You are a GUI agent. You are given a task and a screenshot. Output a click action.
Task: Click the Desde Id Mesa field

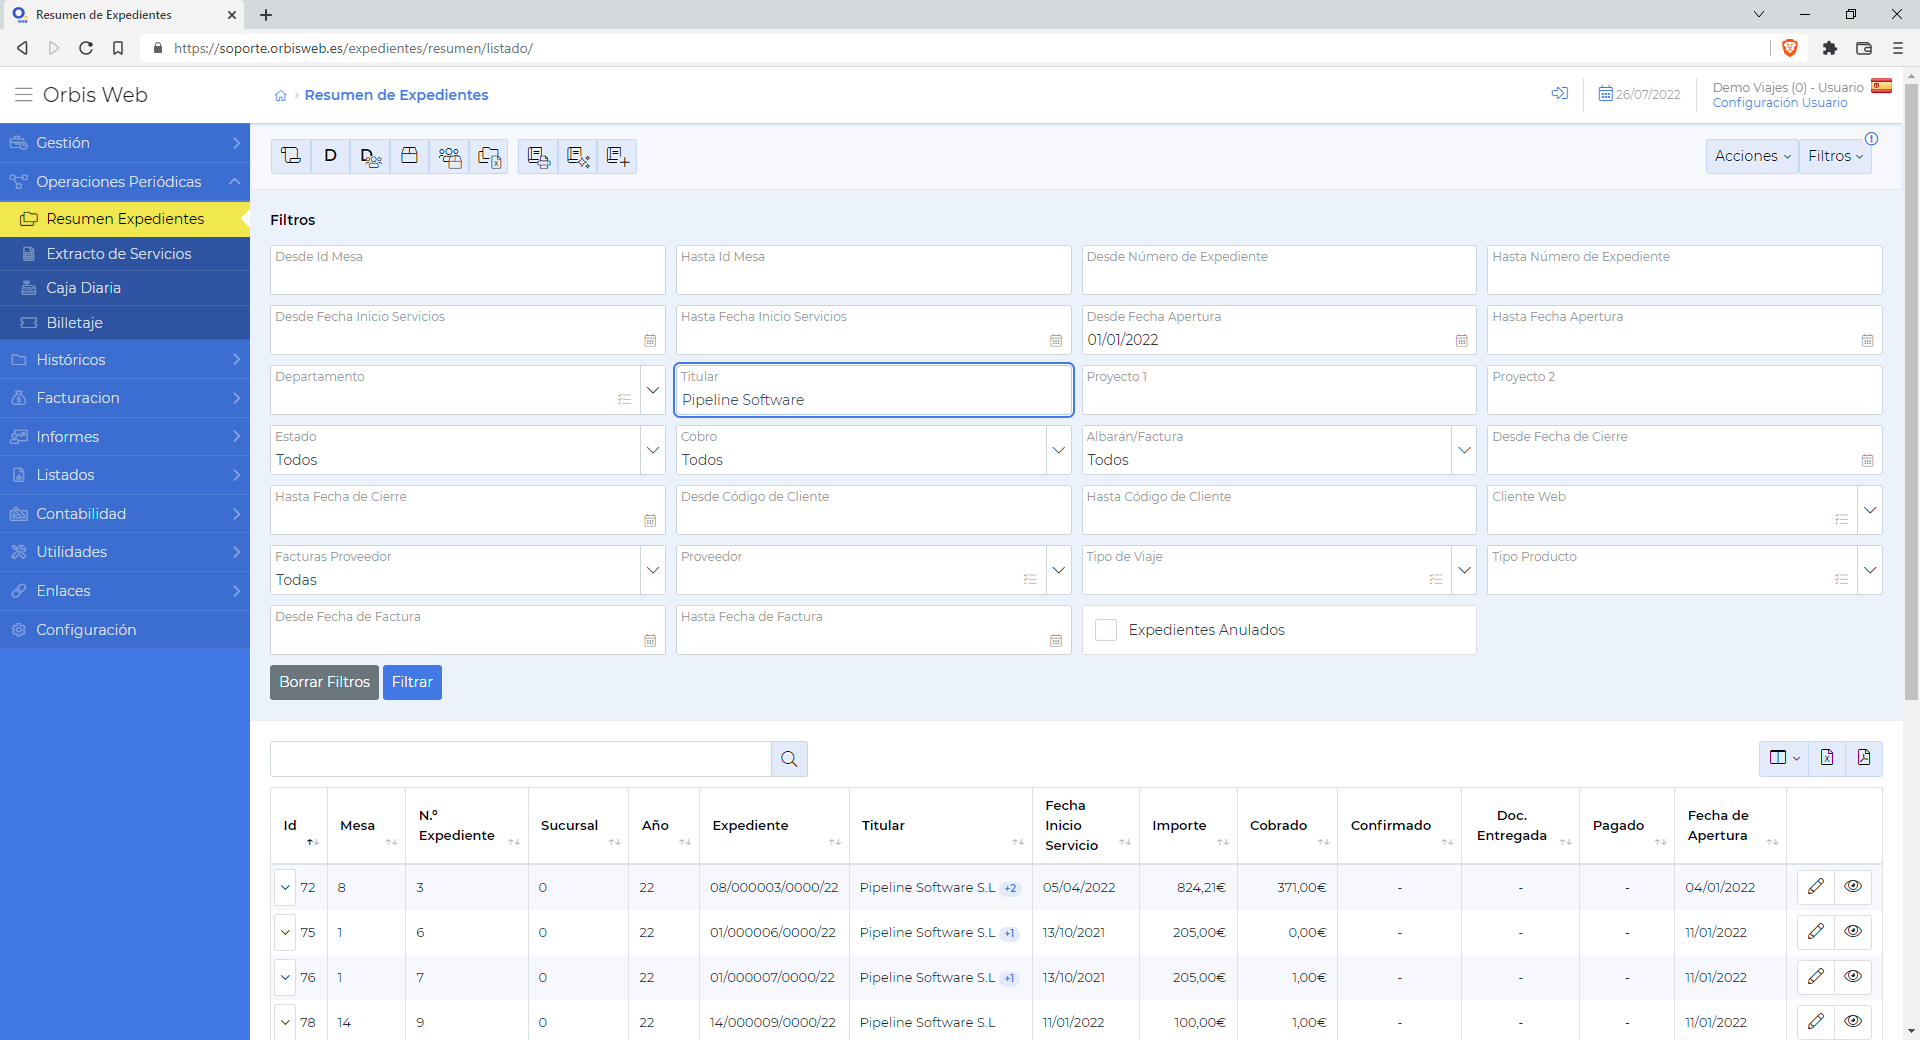468,270
